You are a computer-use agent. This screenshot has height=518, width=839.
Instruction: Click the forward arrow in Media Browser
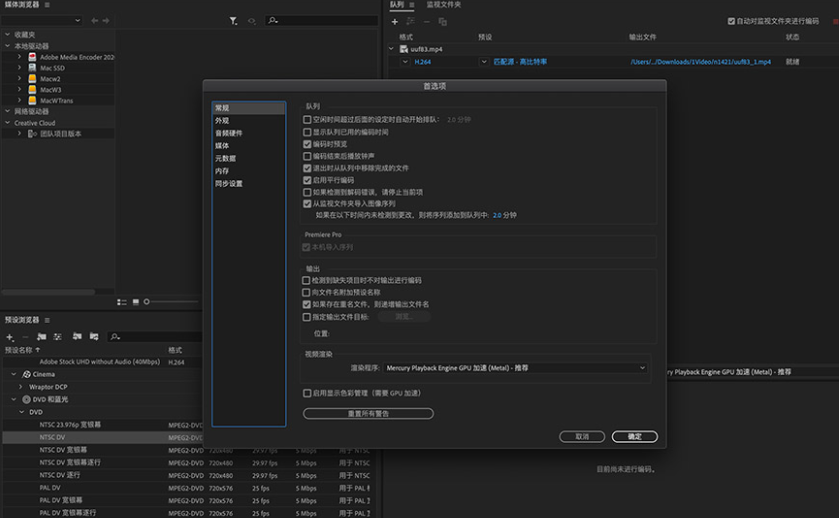106,21
